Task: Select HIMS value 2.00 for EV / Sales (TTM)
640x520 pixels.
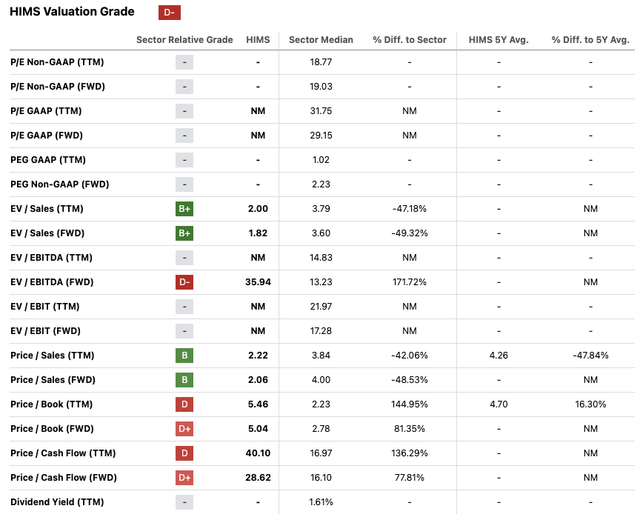Action: click(258, 209)
